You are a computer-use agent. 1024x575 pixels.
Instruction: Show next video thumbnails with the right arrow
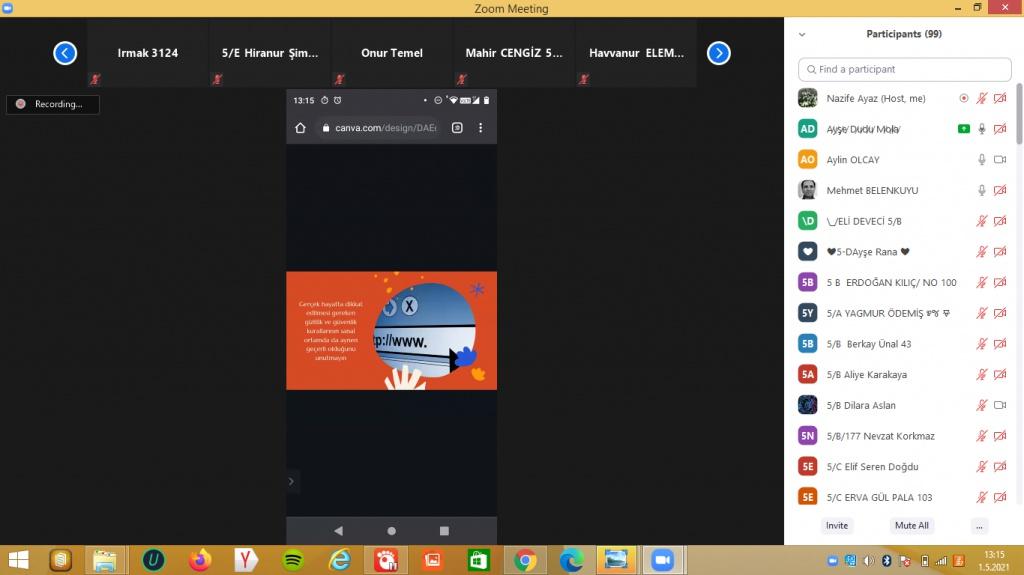pyautogui.click(x=718, y=53)
